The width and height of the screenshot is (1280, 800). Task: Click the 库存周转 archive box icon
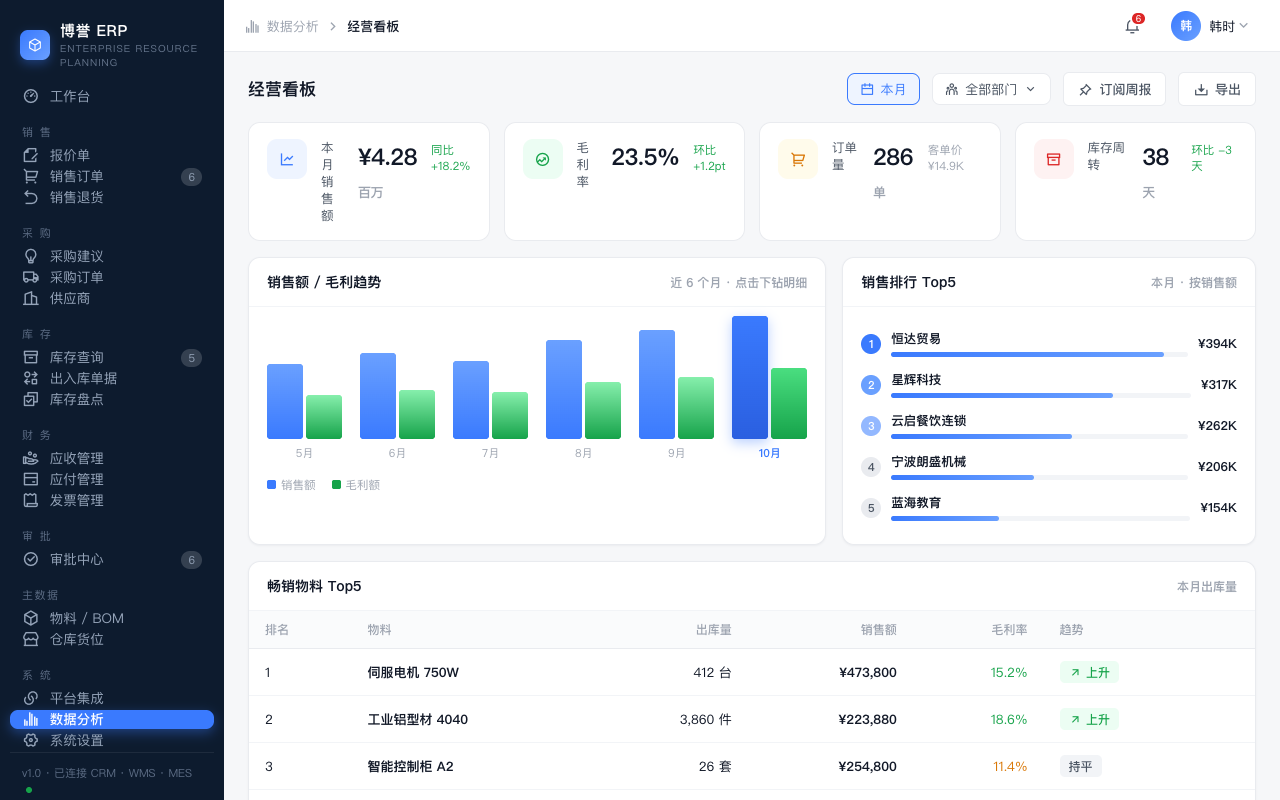click(1054, 159)
